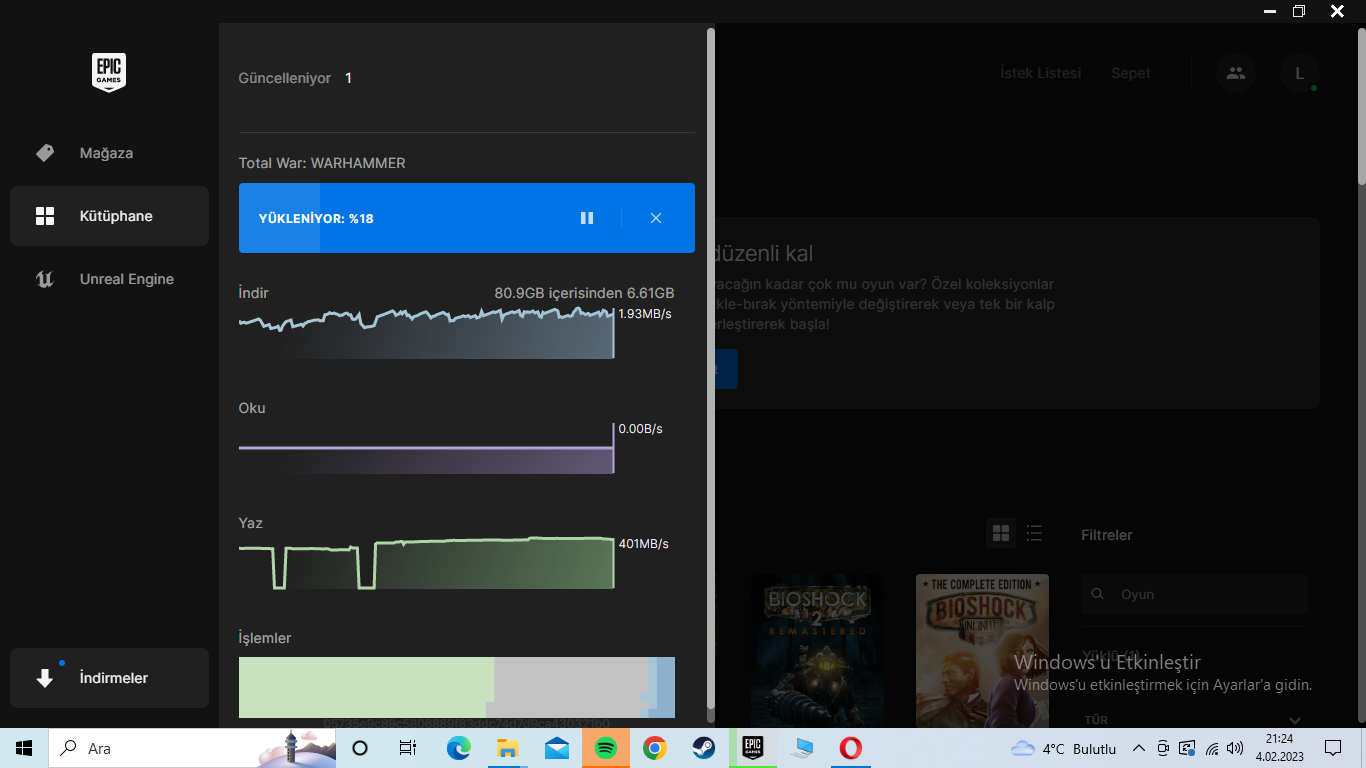This screenshot has width=1366, height=768.
Task: Click the YÜKLENİYOR %18 progress bar
Action: tap(467, 218)
